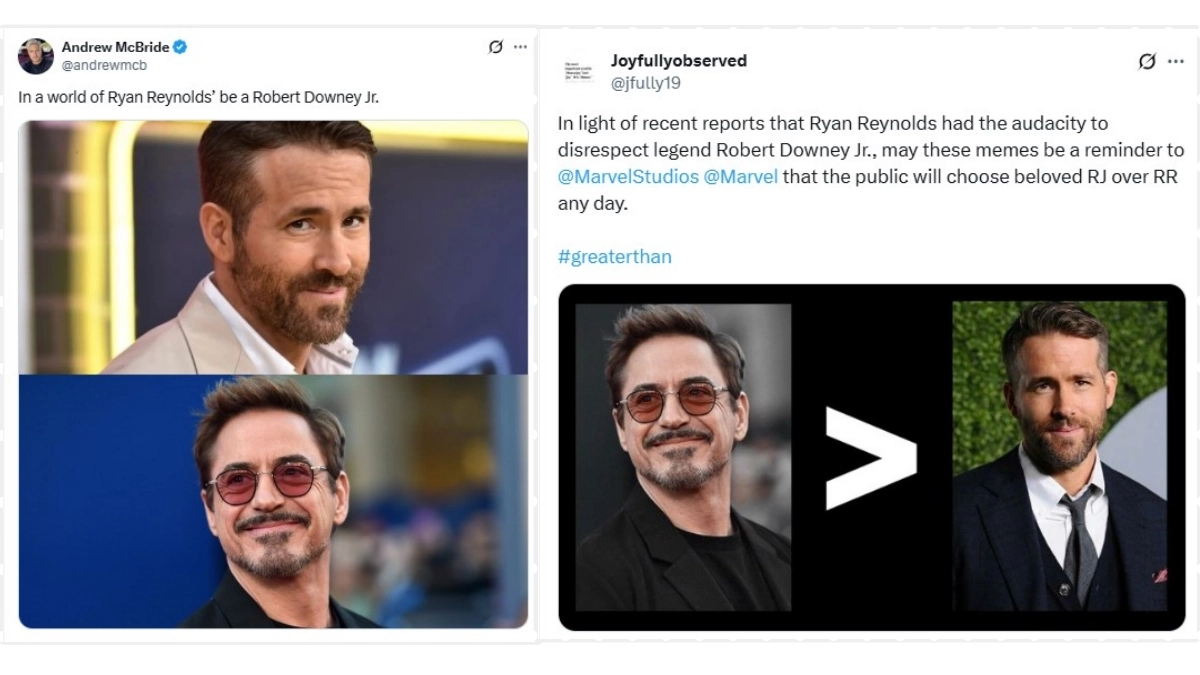The image size is (1200, 675).
Task: Click the replies-restricted icon on Joyfullyobserved's tweet
Action: click(1146, 60)
